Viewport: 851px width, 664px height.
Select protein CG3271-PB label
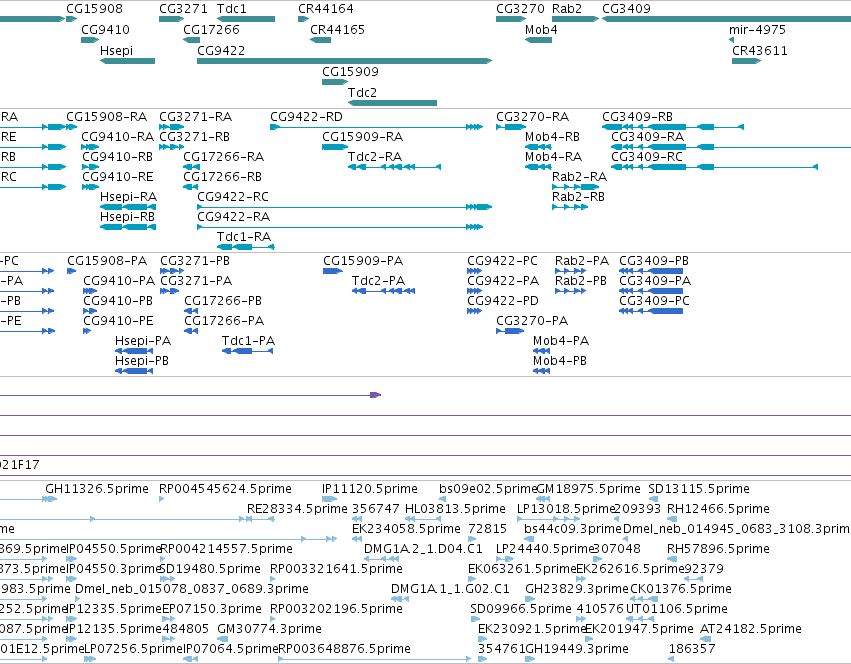[x=195, y=261]
